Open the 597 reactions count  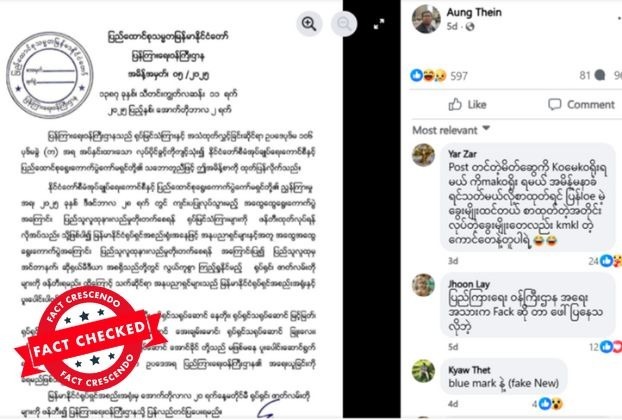[459, 76]
